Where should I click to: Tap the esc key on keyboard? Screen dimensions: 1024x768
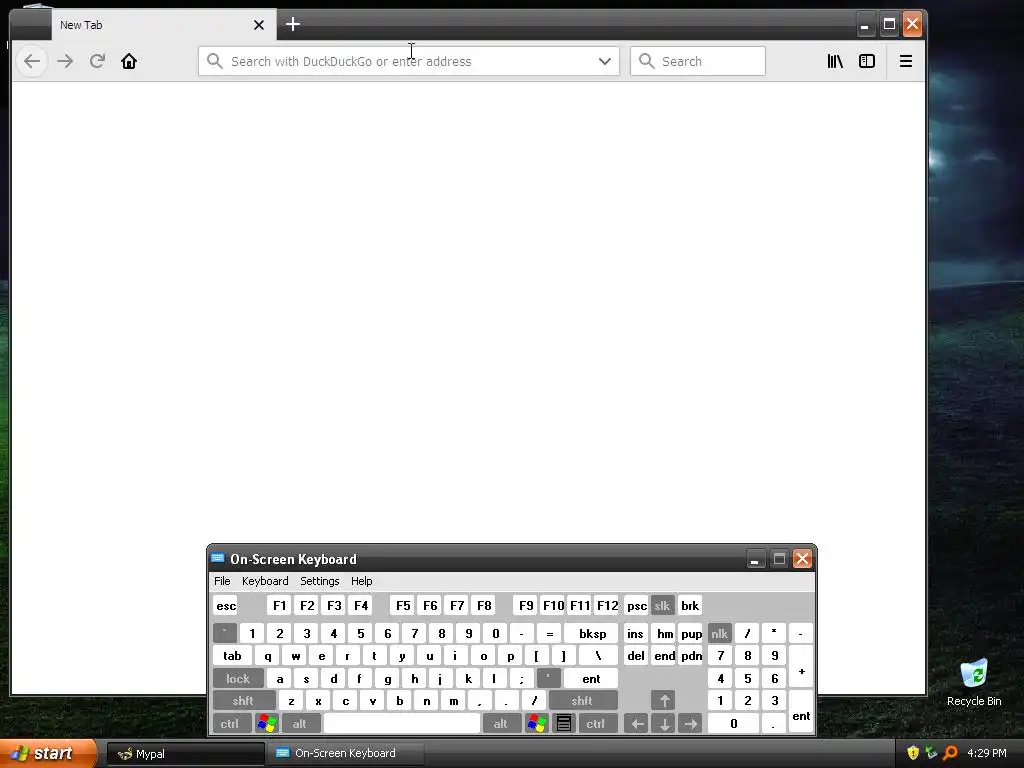point(226,605)
